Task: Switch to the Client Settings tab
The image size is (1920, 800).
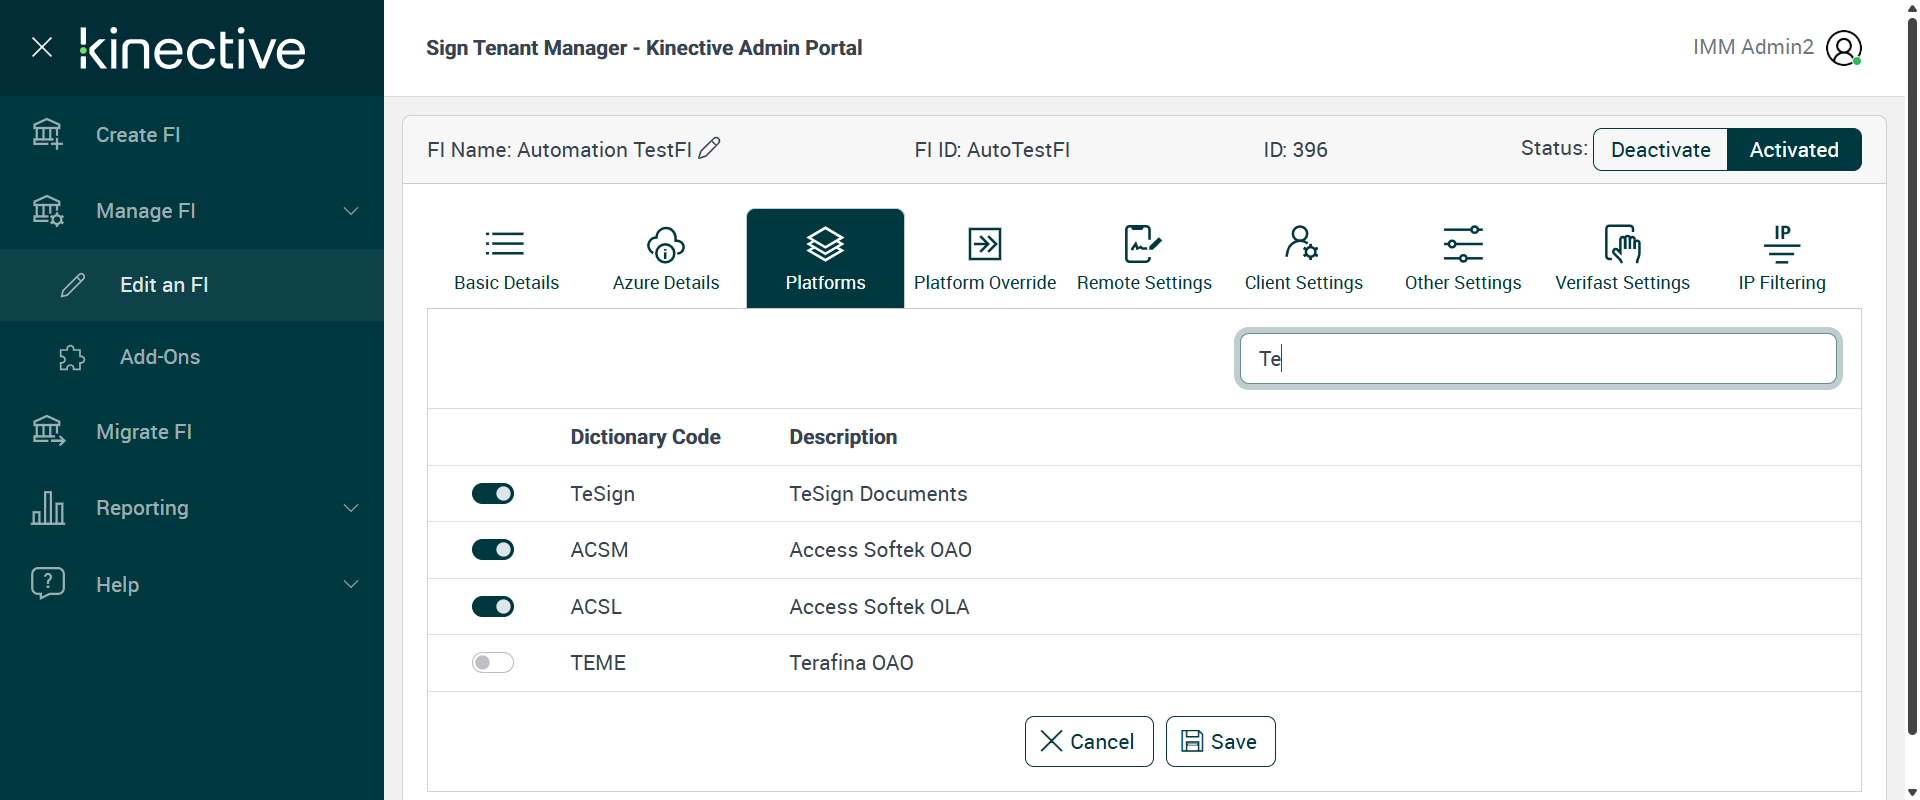Action: pos(1303,259)
